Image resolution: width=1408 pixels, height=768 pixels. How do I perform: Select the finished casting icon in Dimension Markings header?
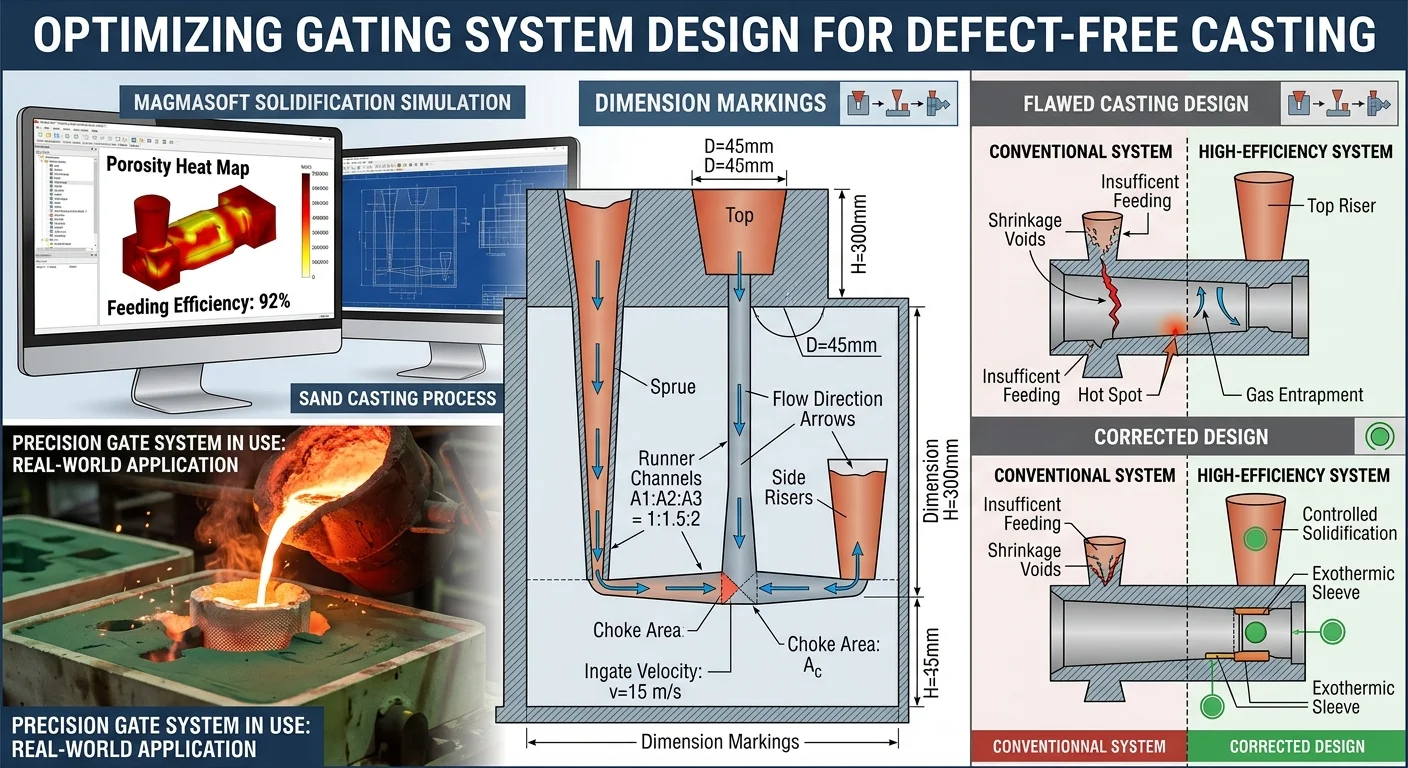(938, 103)
